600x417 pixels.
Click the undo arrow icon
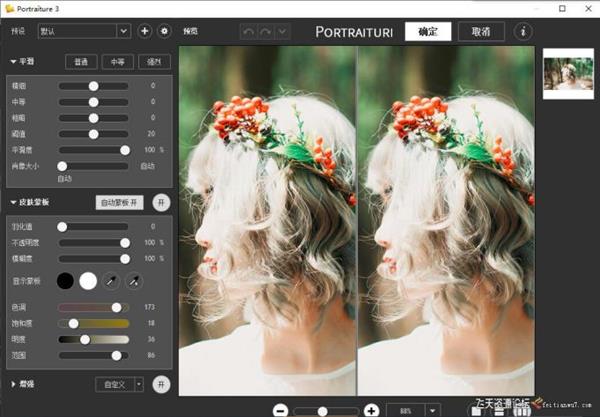click(x=249, y=32)
